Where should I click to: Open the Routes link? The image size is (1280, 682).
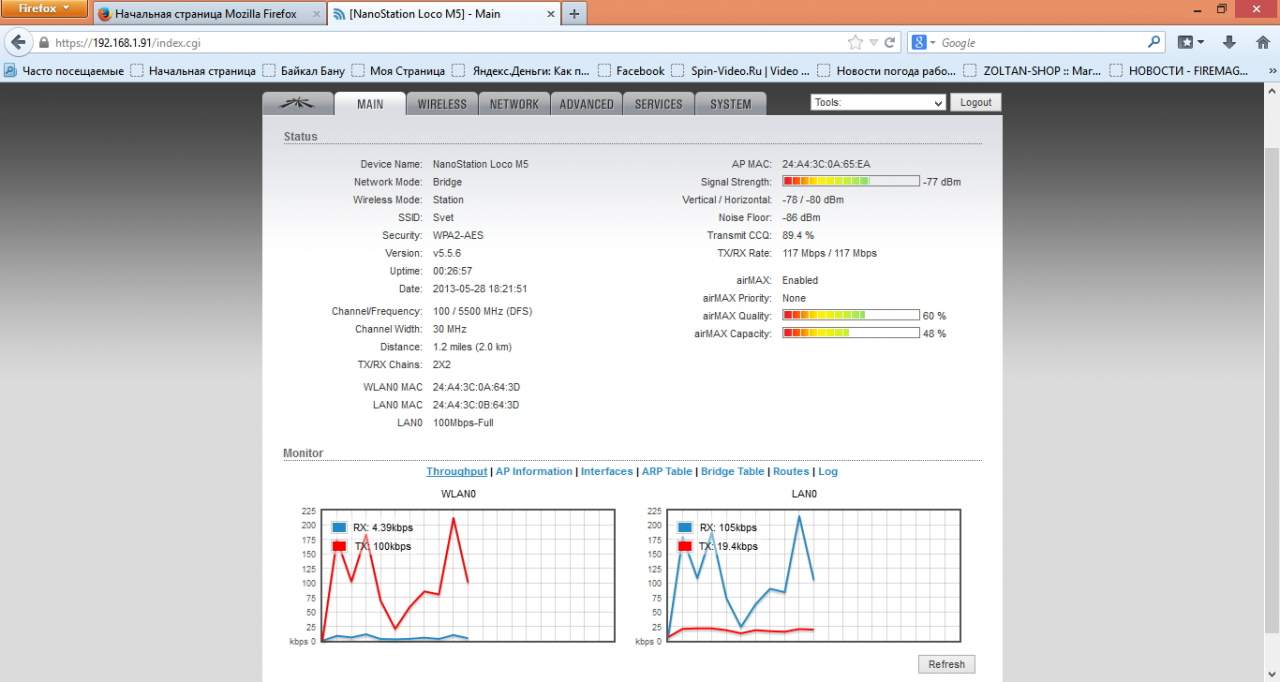pos(791,471)
